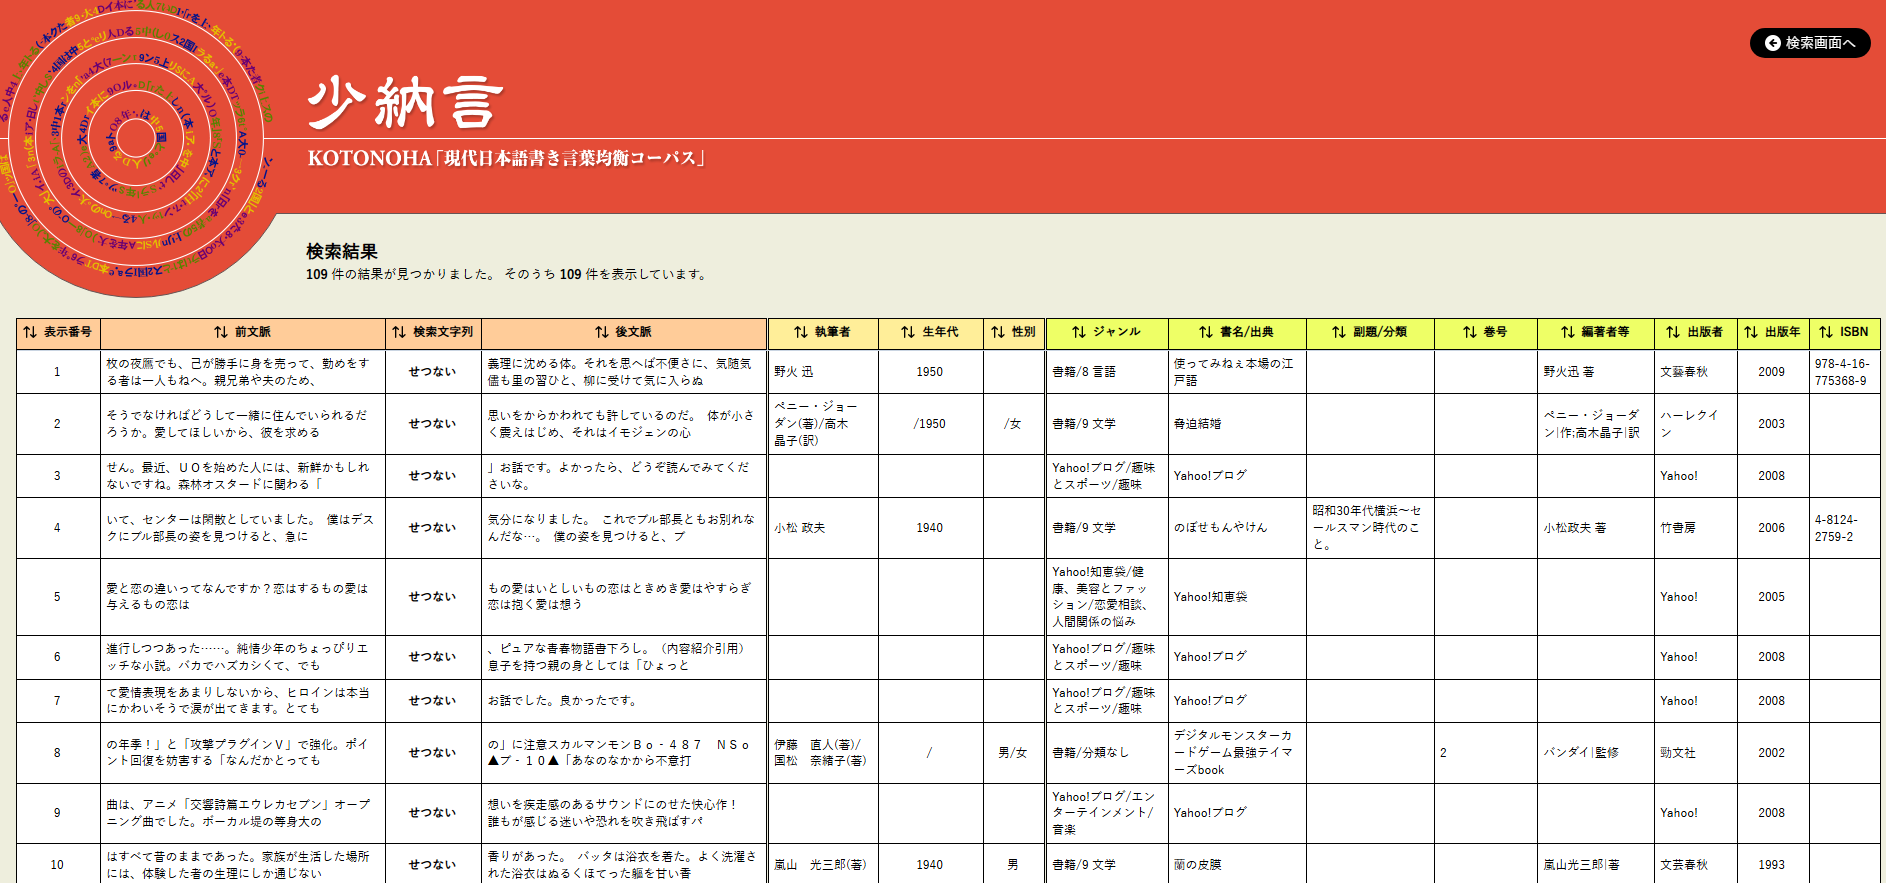Select 勁文社 publisher cell
The height and width of the screenshot is (883, 1886).
(x=1695, y=753)
